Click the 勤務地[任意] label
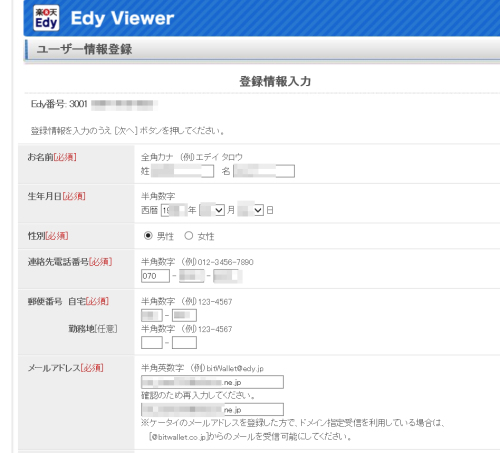Screen dimensions: 500x453 [x=93, y=329]
